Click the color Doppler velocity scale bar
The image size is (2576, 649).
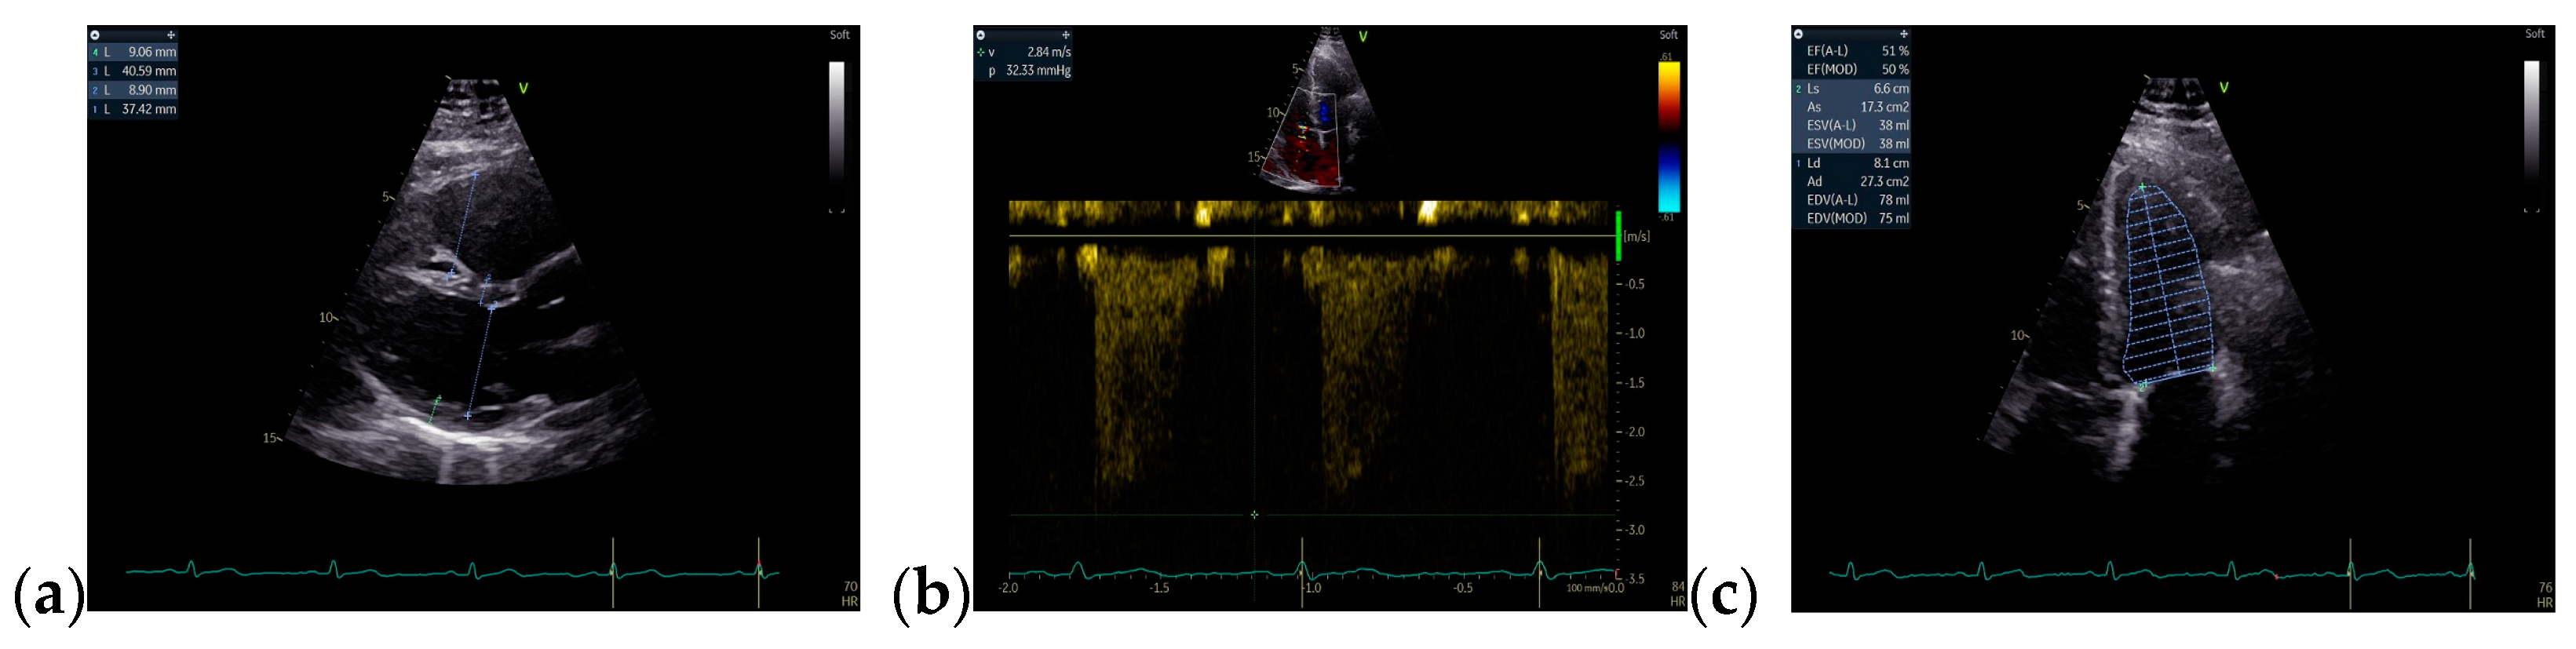pos(1669,136)
